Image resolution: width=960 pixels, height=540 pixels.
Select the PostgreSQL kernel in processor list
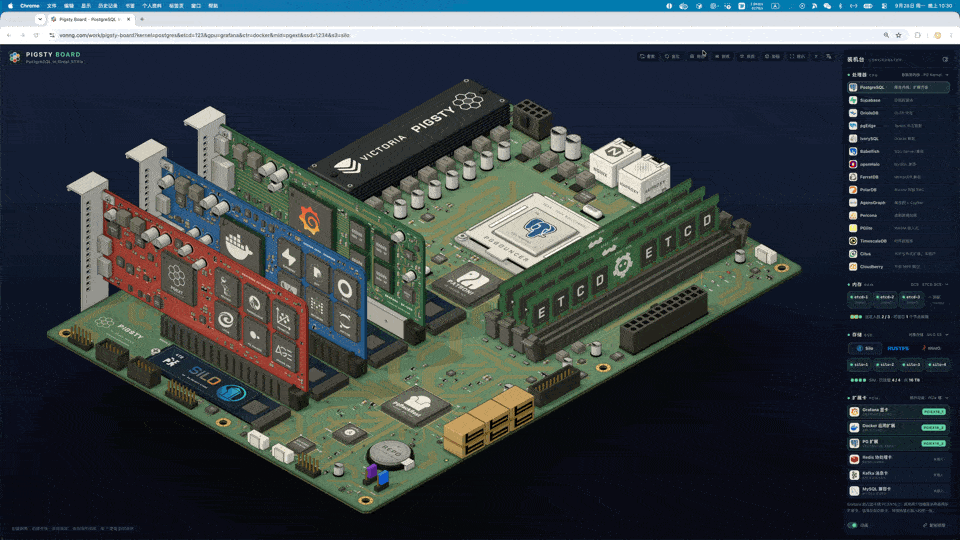pos(898,88)
